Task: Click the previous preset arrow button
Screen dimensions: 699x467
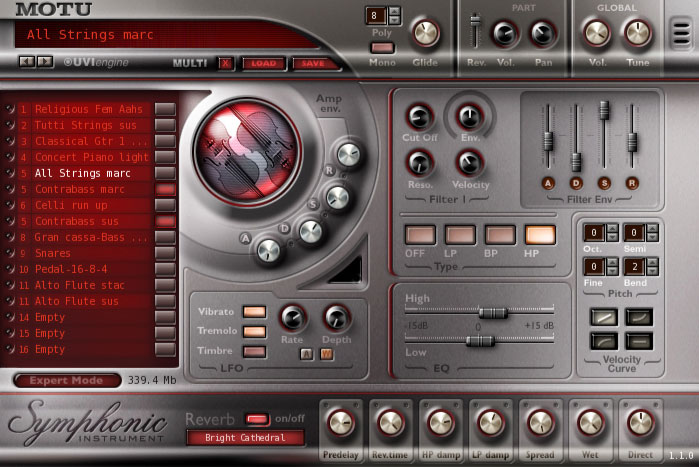Action: 27,61
